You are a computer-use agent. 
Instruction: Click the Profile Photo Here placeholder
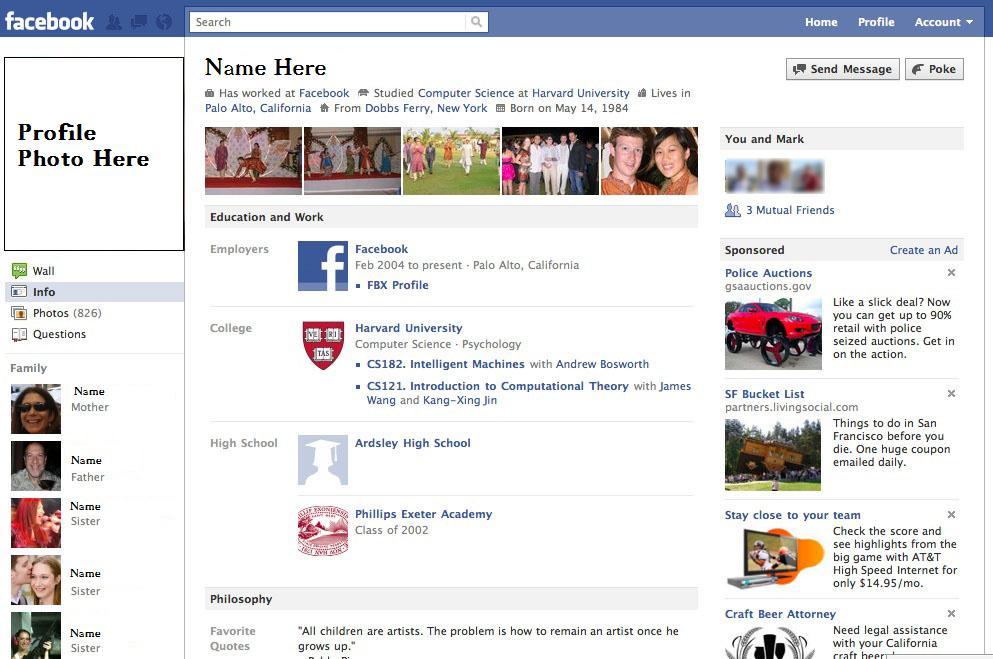(94, 154)
